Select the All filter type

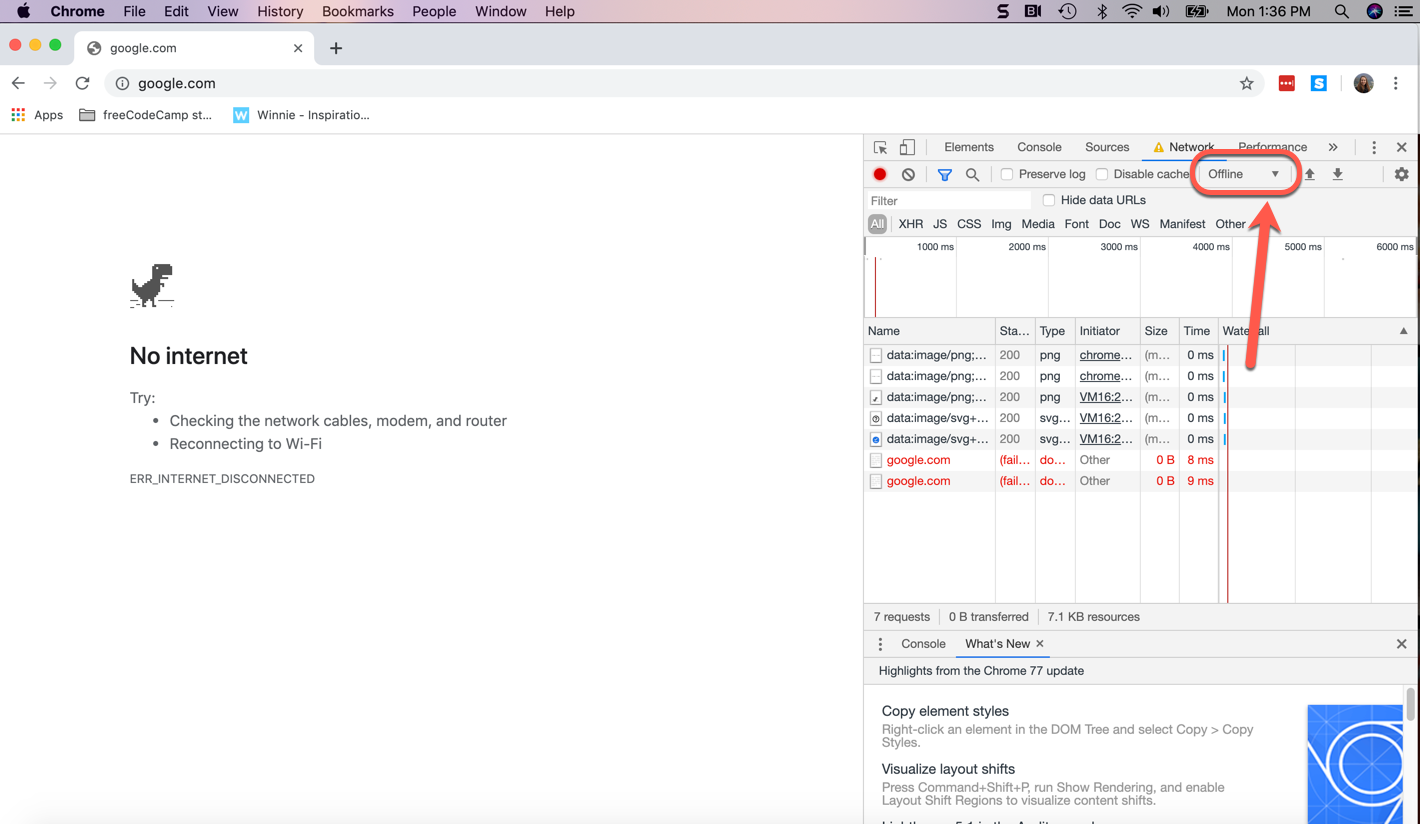pyautogui.click(x=877, y=224)
